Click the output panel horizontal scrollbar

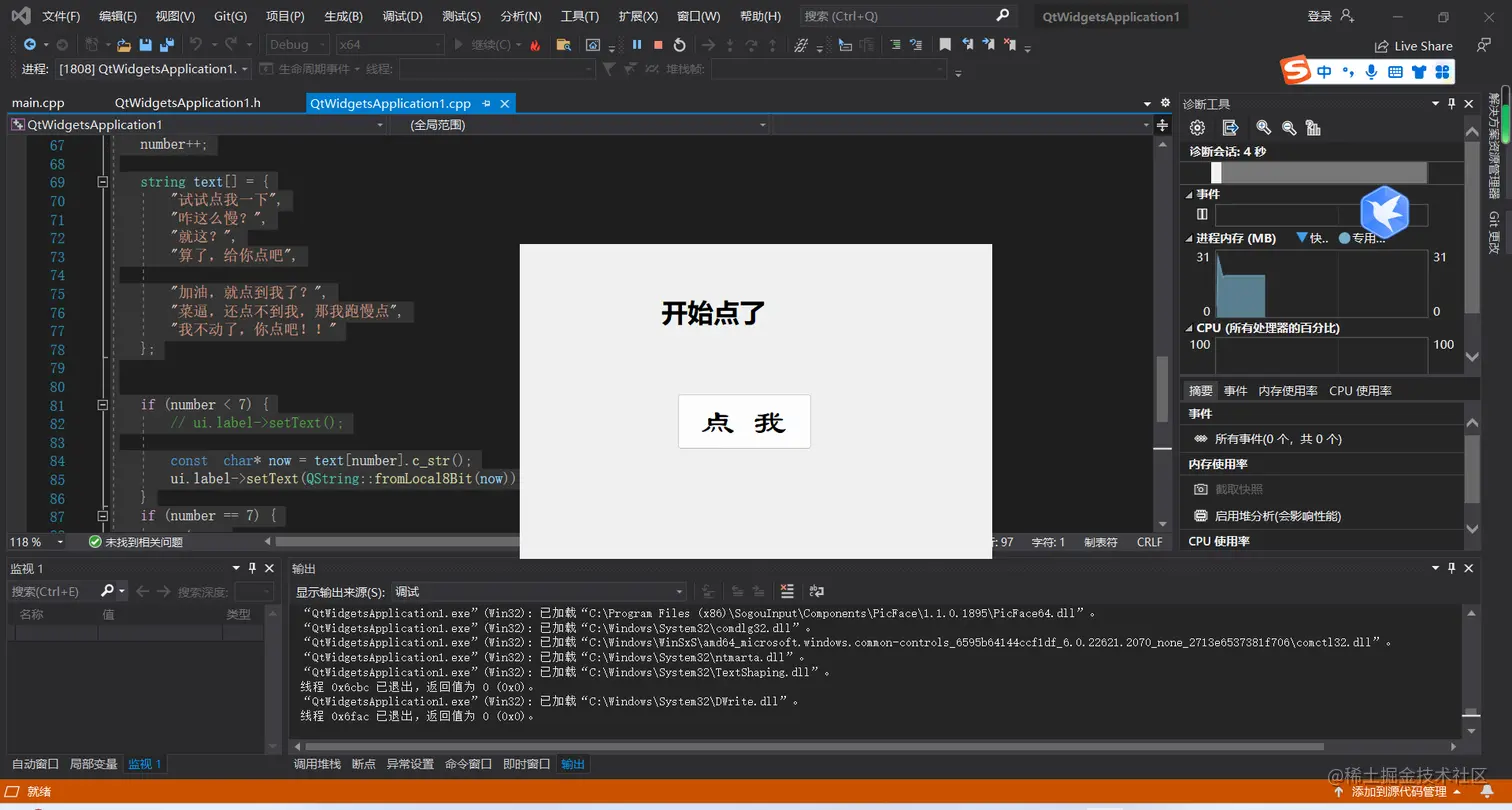click(814, 746)
